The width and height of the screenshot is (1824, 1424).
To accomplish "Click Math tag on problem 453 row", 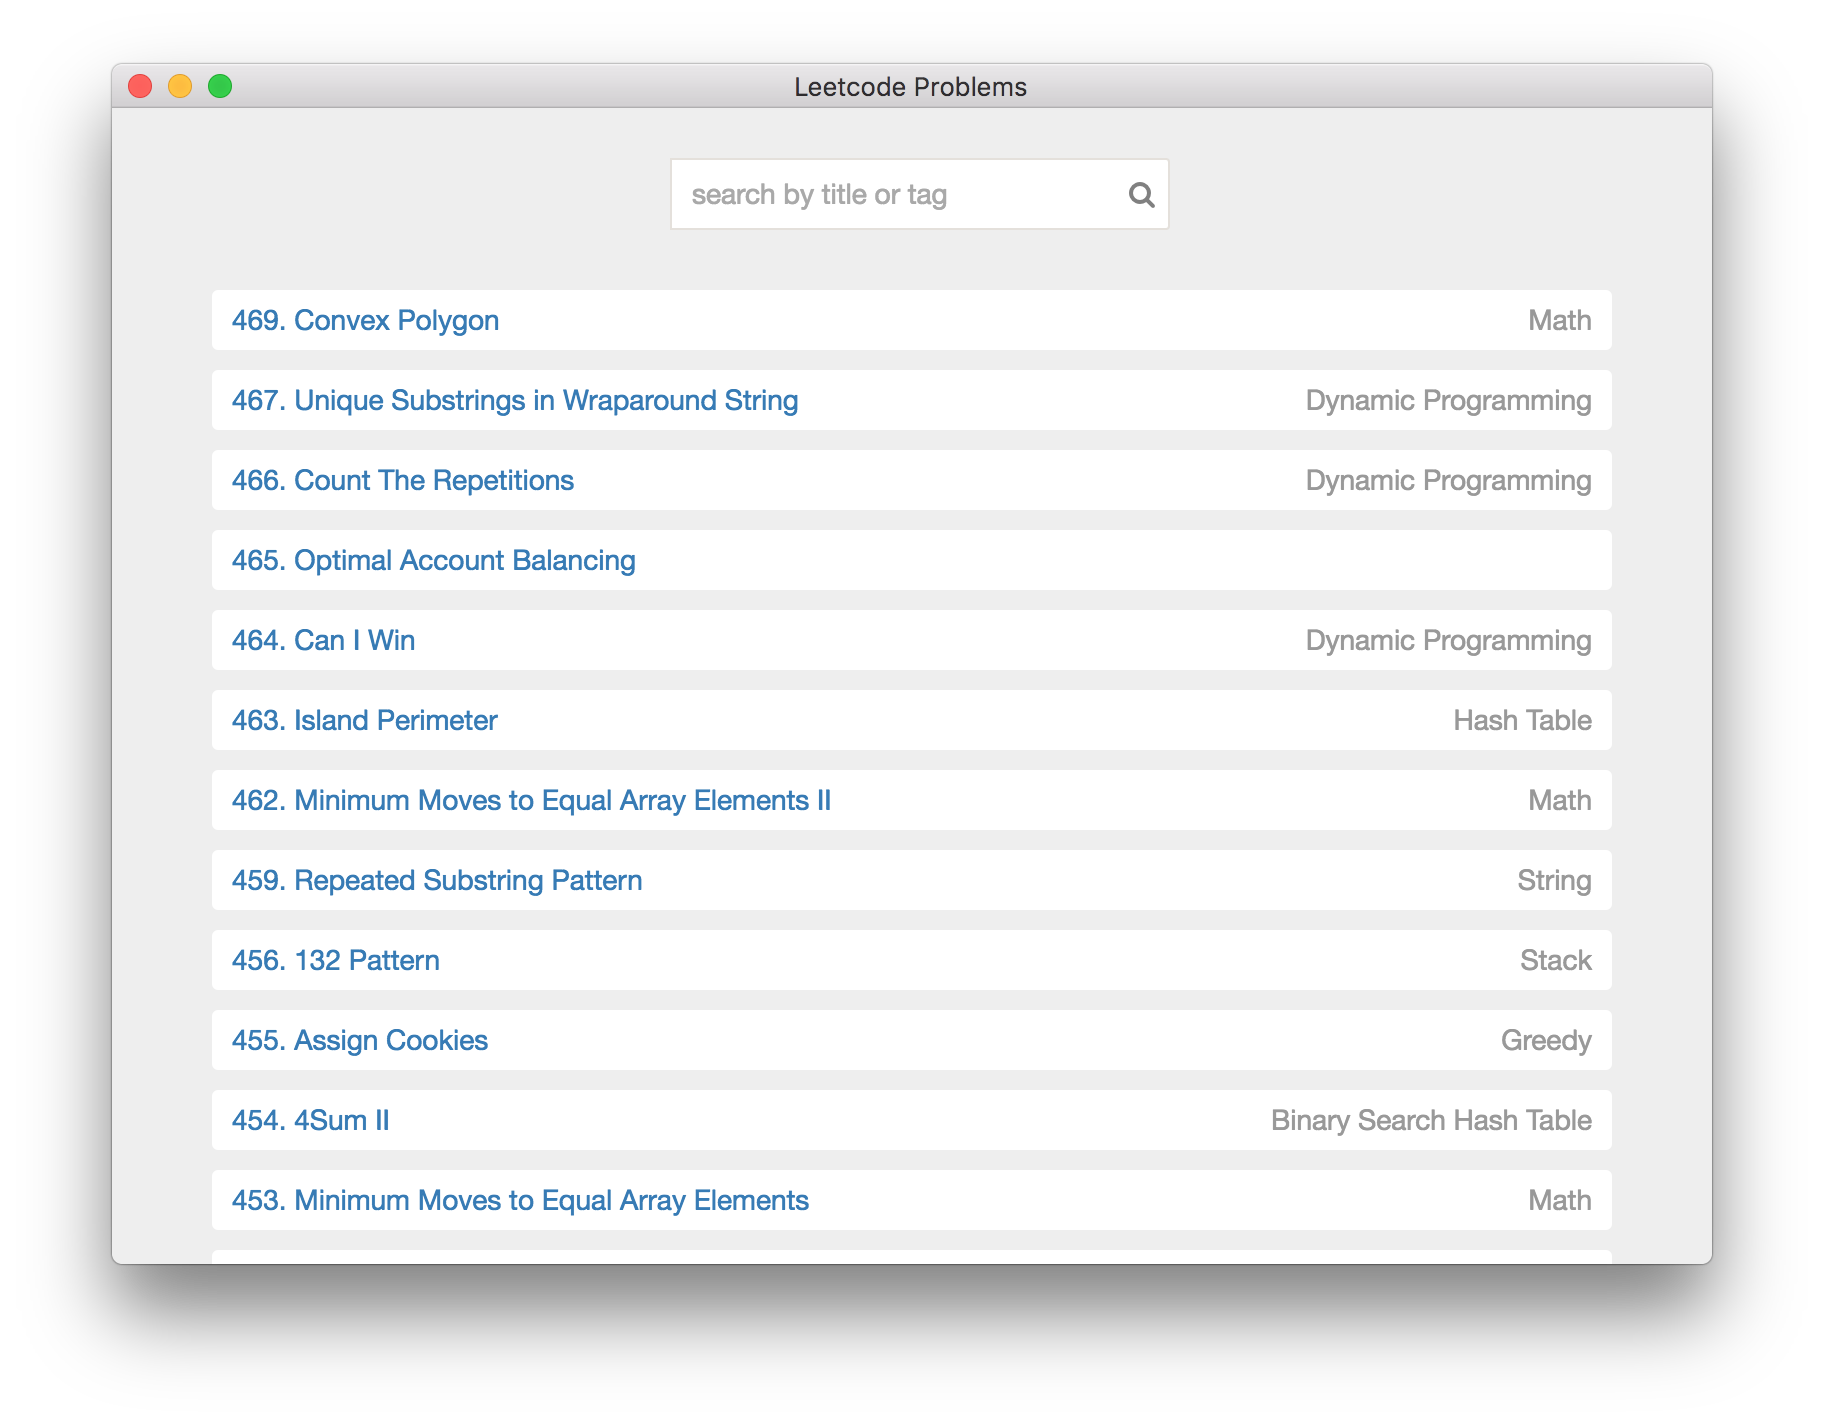I will pyautogui.click(x=1559, y=1200).
